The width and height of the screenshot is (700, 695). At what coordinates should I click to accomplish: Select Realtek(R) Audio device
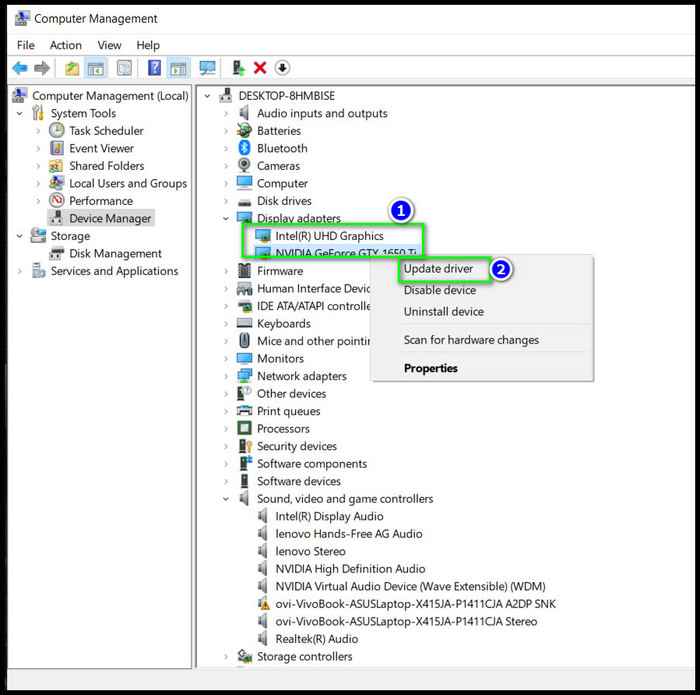click(x=317, y=639)
